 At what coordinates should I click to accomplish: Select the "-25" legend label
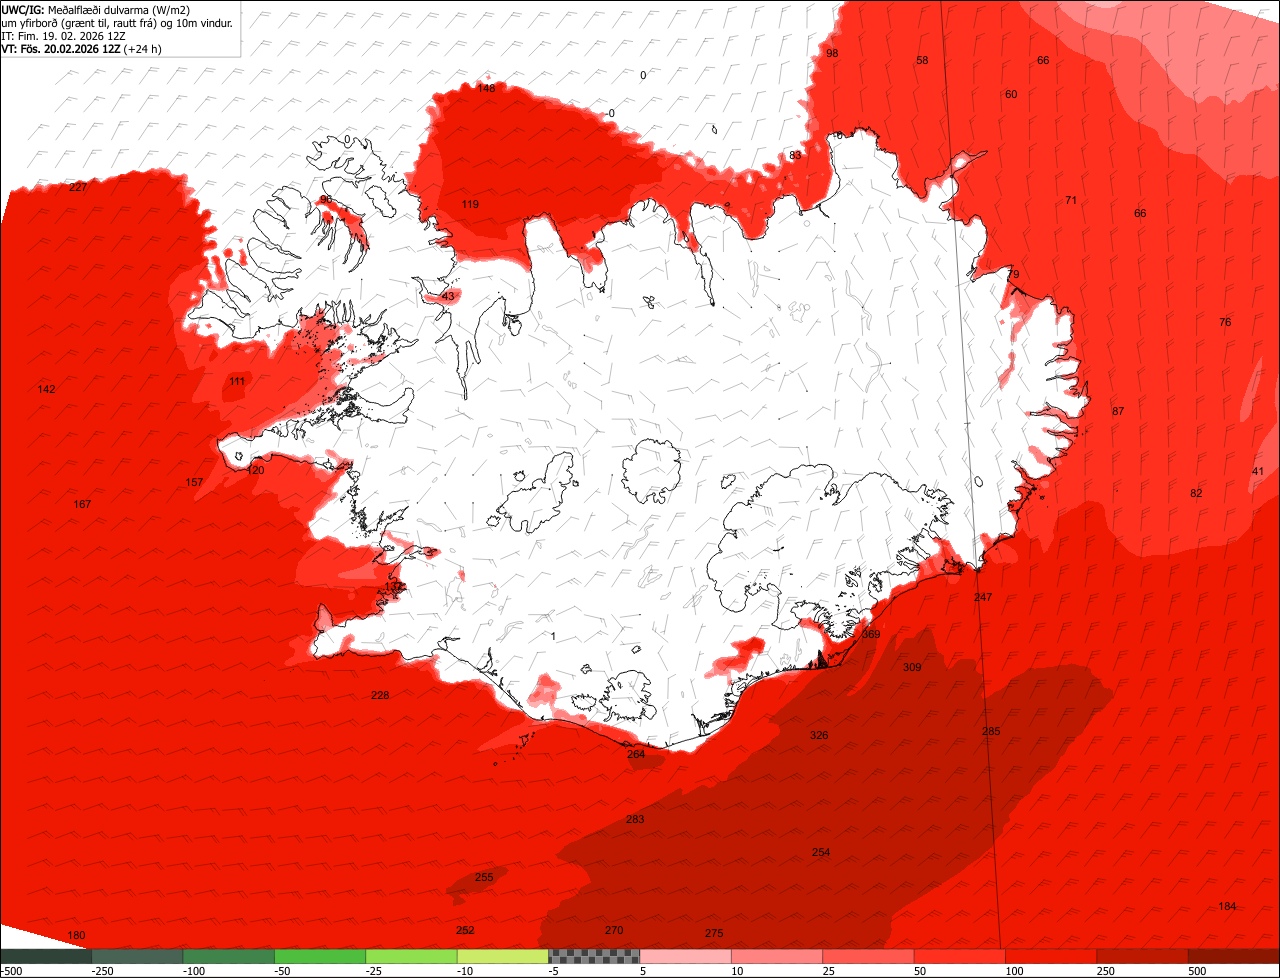point(375,971)
